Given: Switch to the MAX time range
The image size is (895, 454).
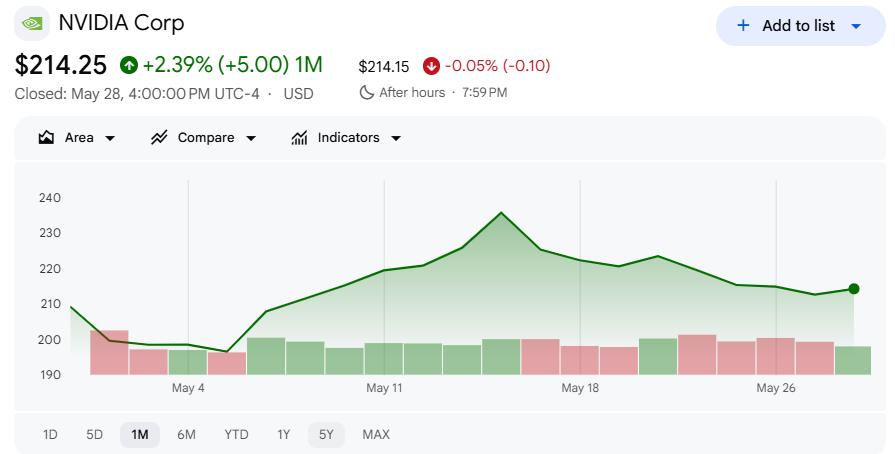Looking at the screenshot, I should [376, 435].
